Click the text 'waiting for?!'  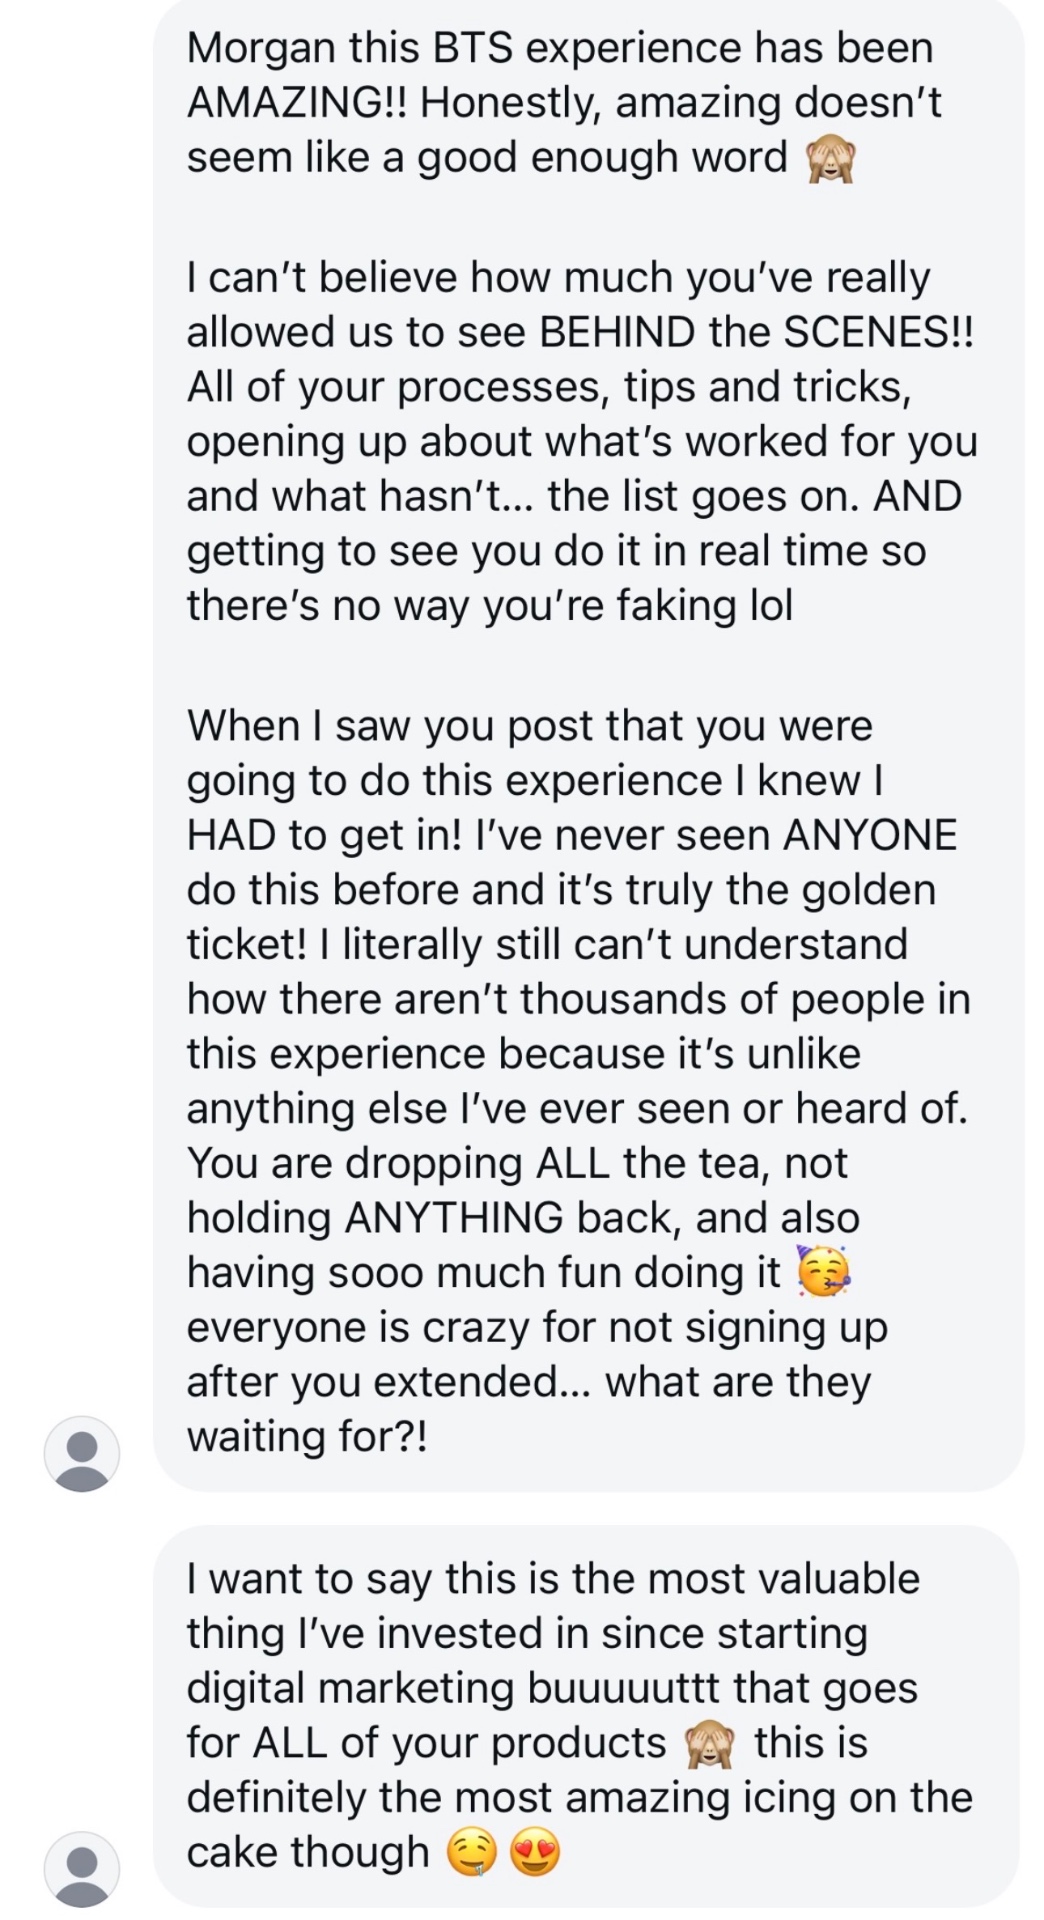(x=307, y=1436)
